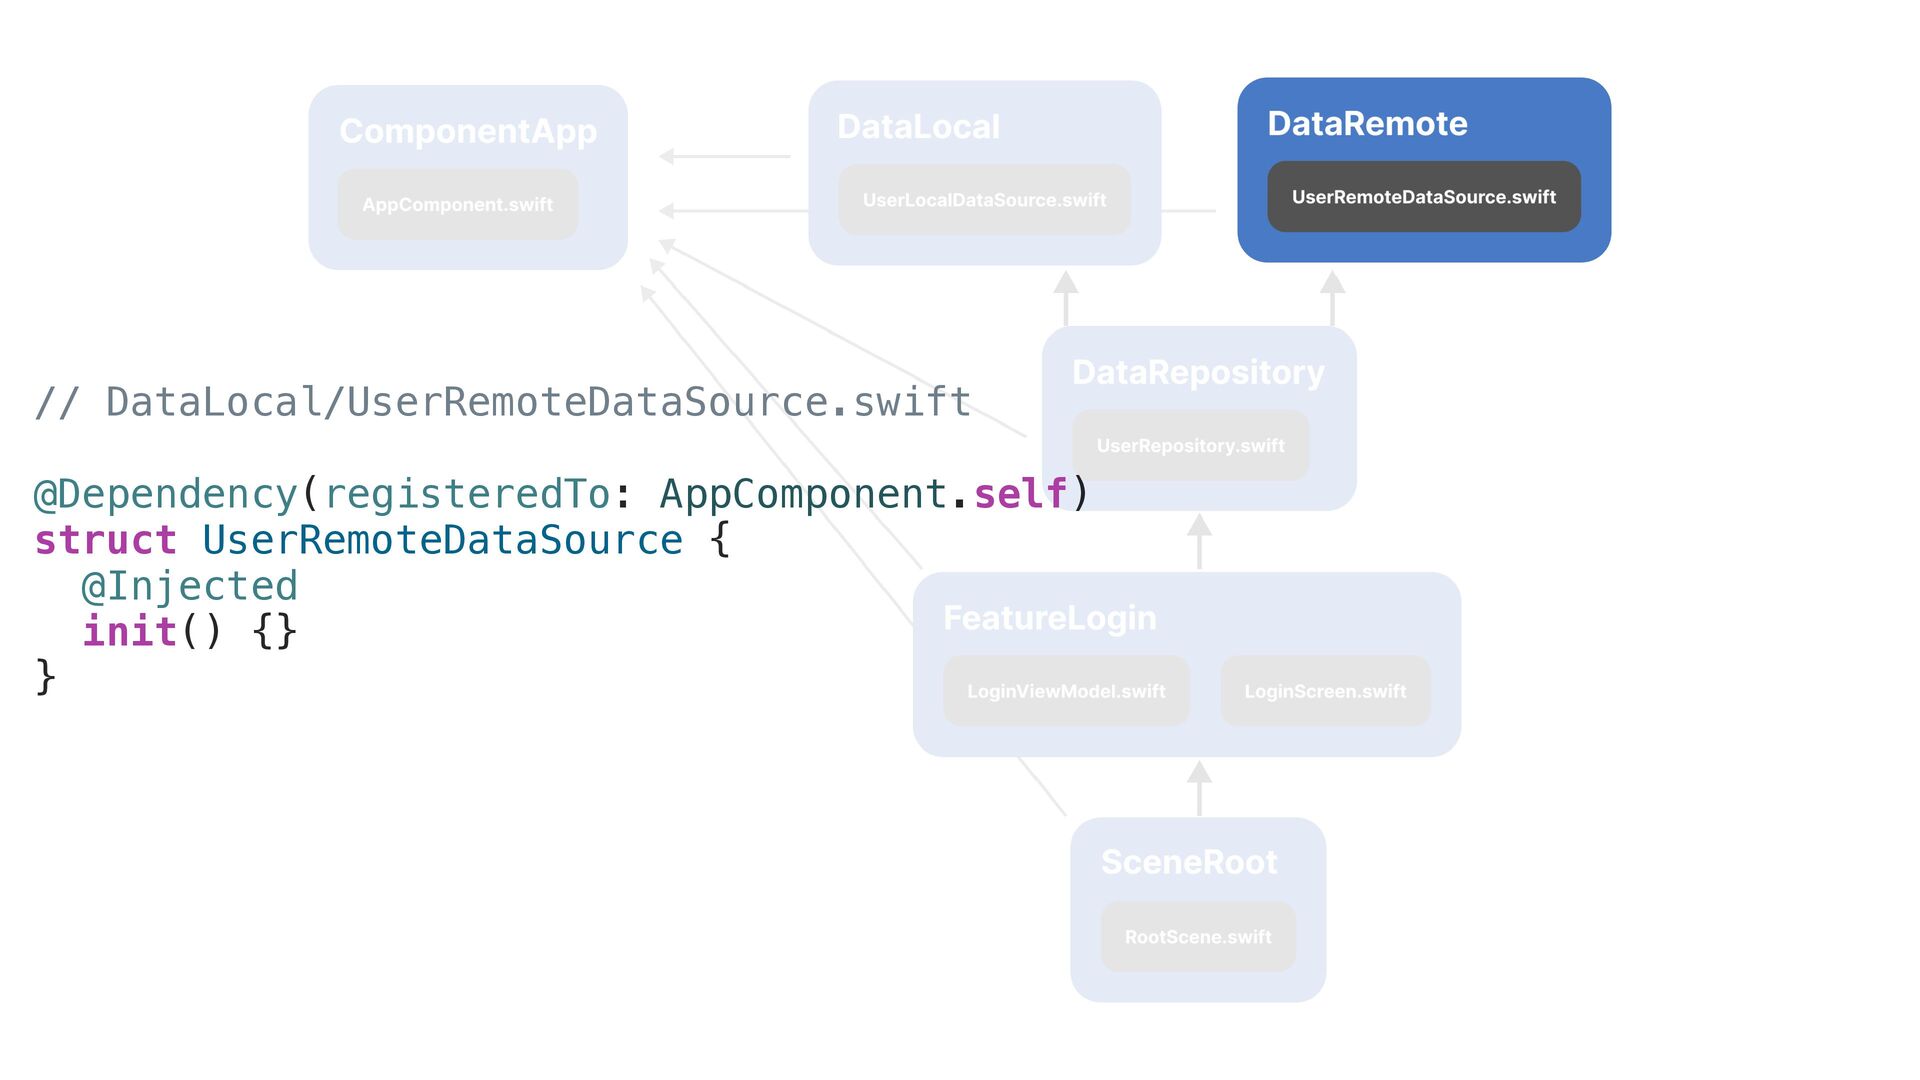Open the RootScene.swift file chip

tap(1198, 937)
